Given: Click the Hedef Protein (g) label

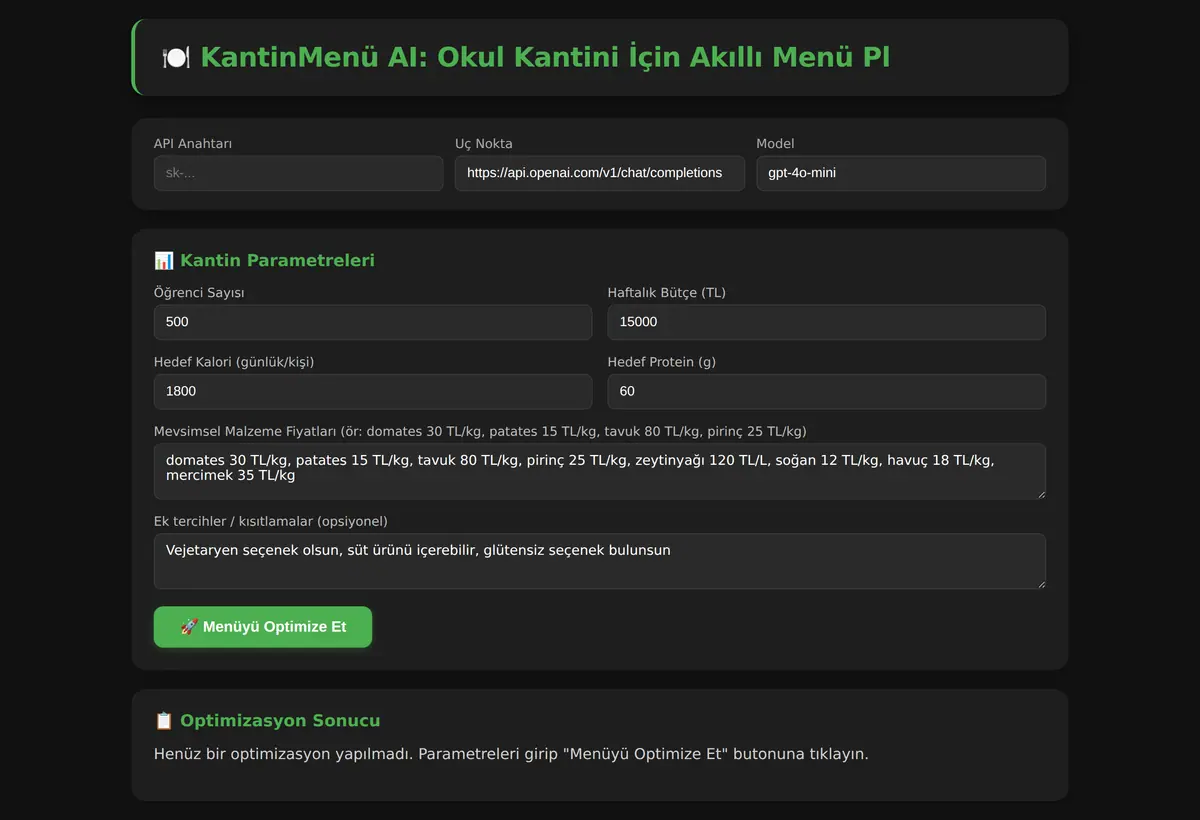Looking at the screenshot, I should click(x=662, y=362).
